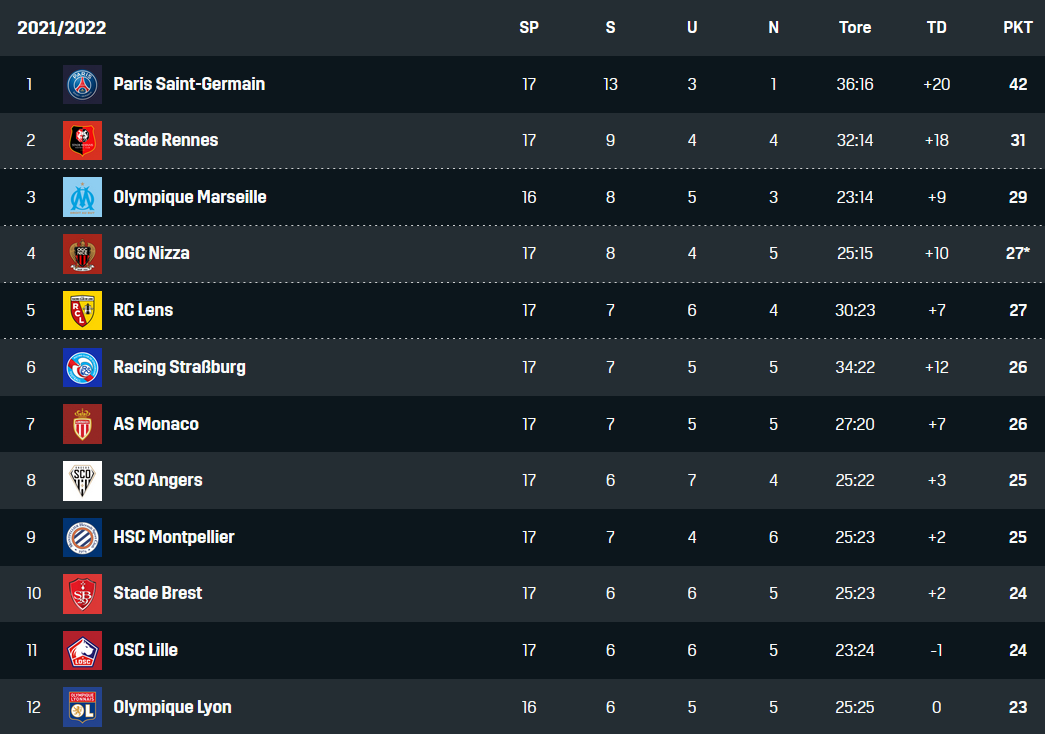
Task: Click the Olympique Marseille club crest
Action: [x=82, y=197]
